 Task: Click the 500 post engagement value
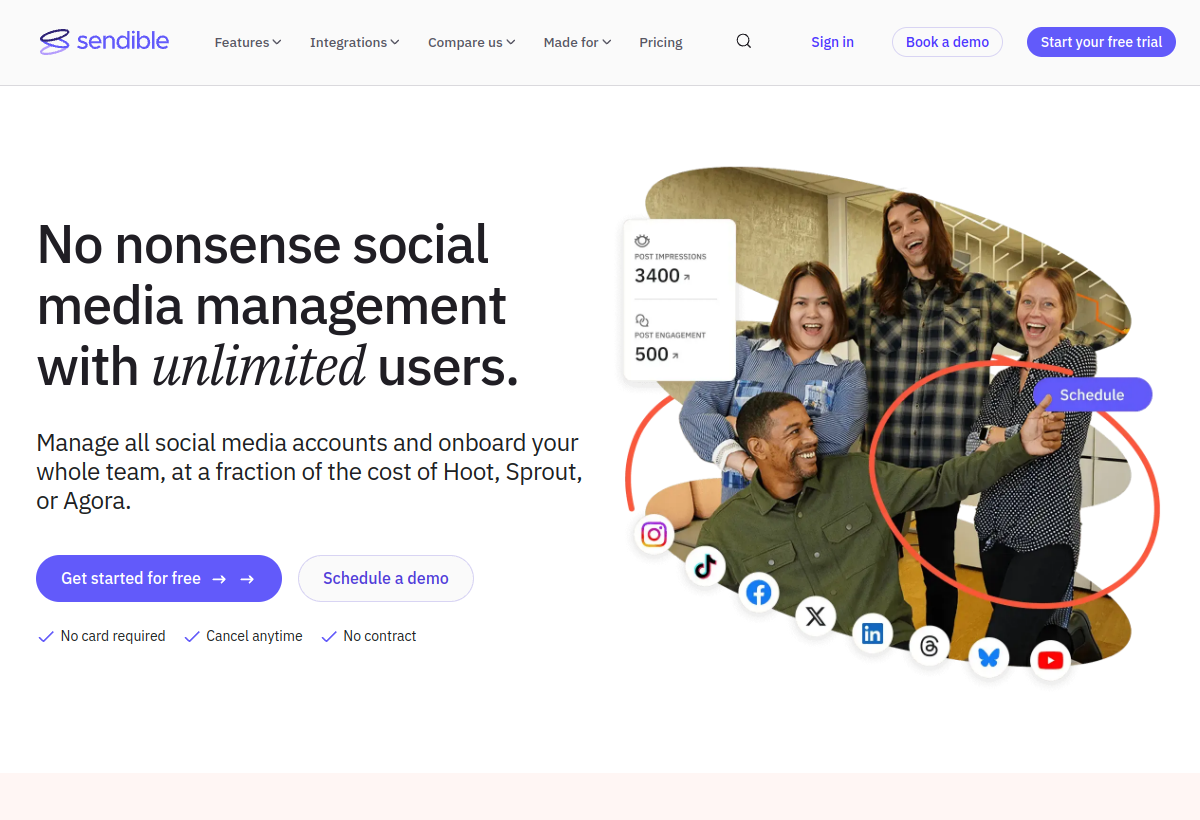coord(651,354)
